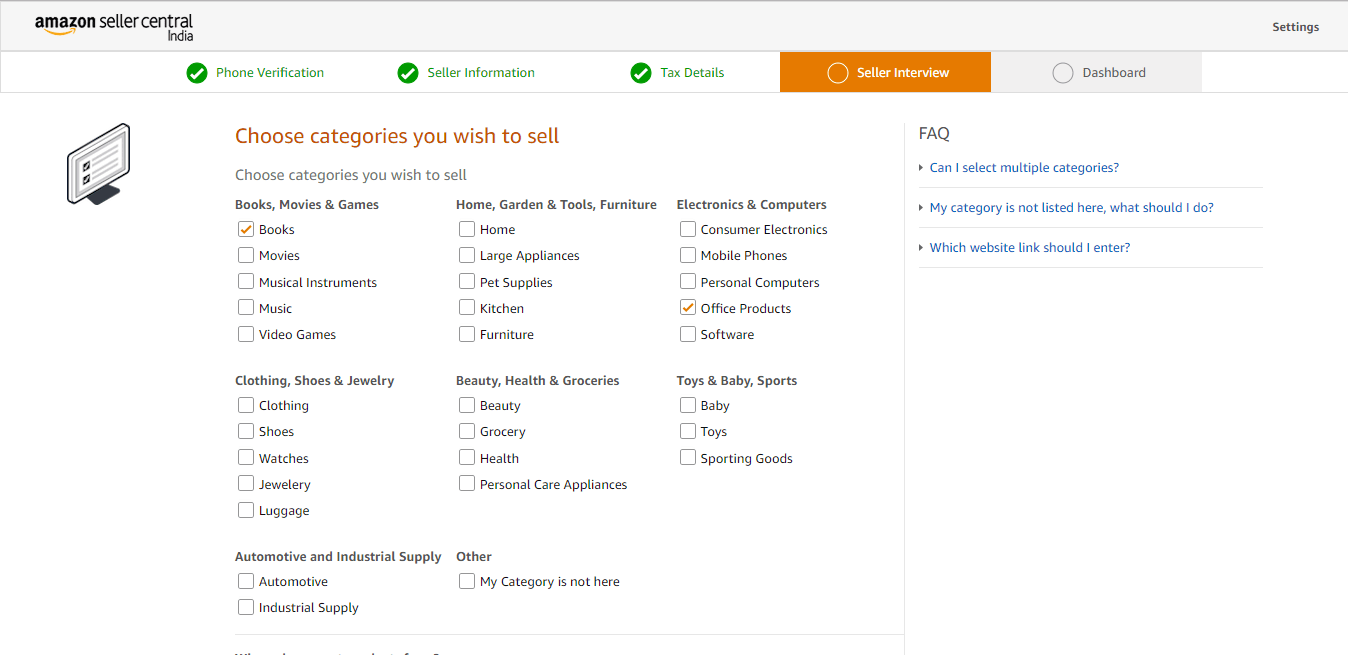The image size is (1348, 655).
Task: Go to the Seller Information step
Action: pos(480,73)
